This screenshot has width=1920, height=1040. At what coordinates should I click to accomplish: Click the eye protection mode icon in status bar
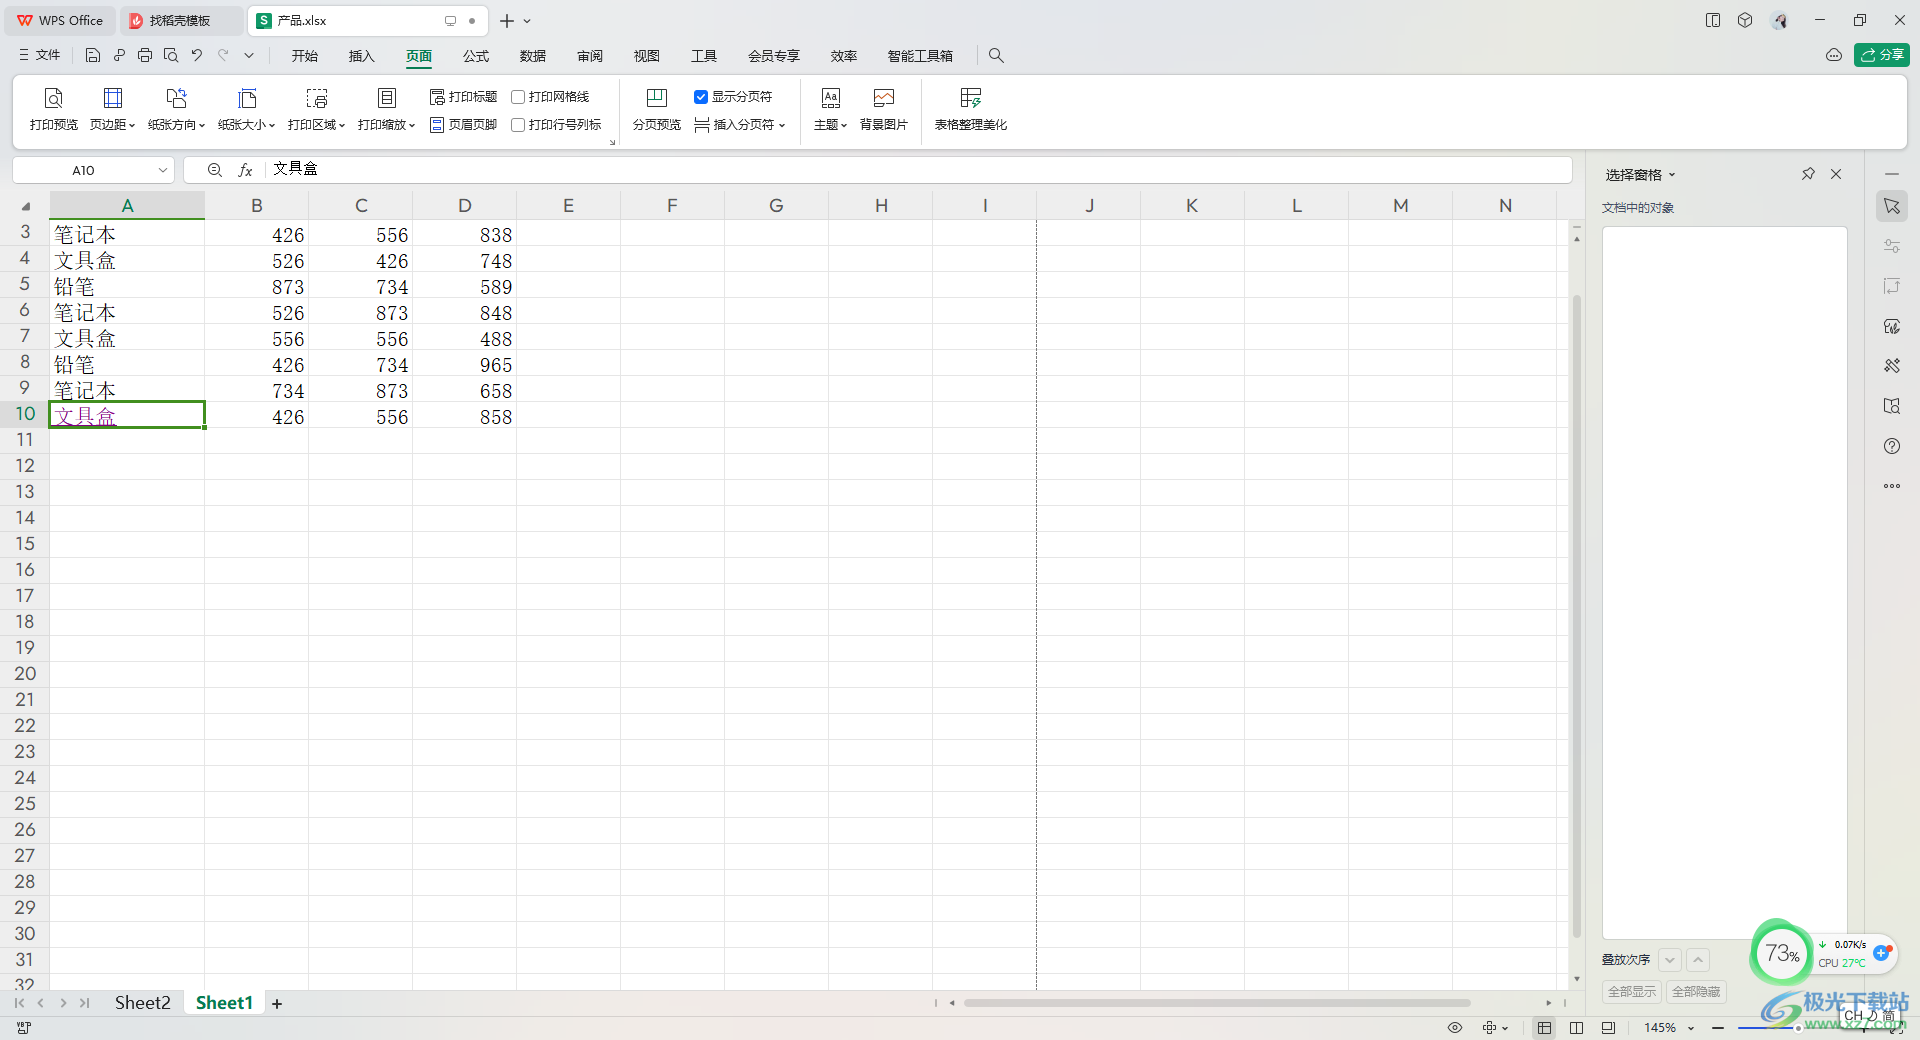(1455, 1028)
